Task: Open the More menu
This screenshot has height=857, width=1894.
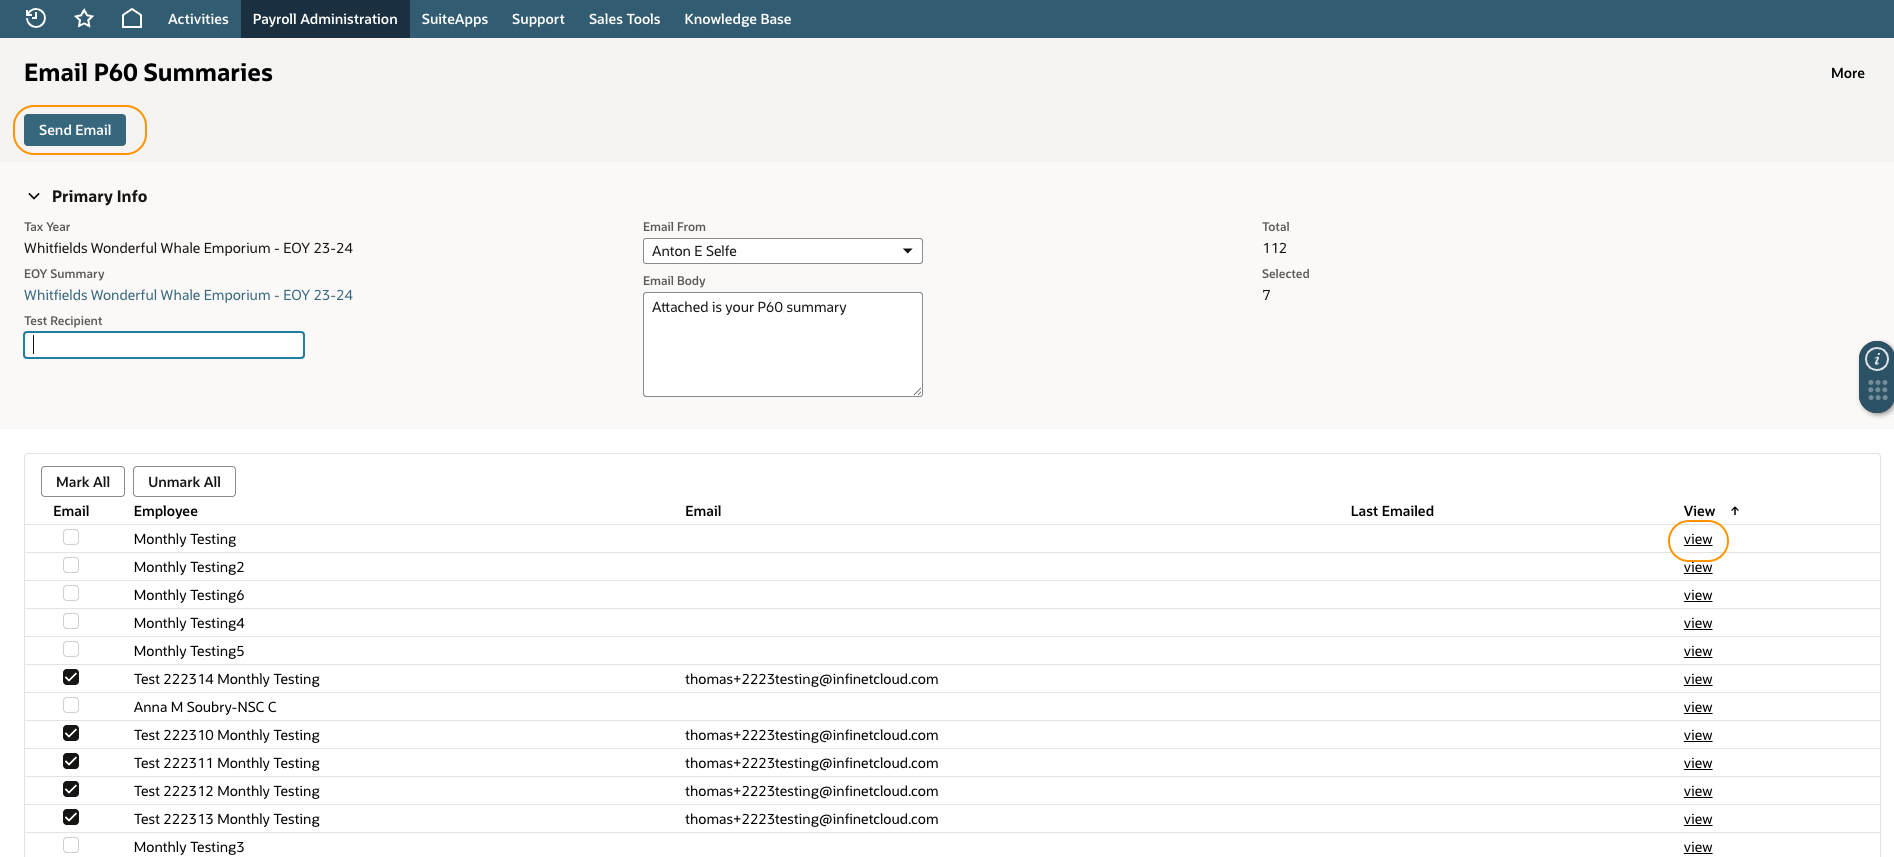Action: [x=1847, y=73]
